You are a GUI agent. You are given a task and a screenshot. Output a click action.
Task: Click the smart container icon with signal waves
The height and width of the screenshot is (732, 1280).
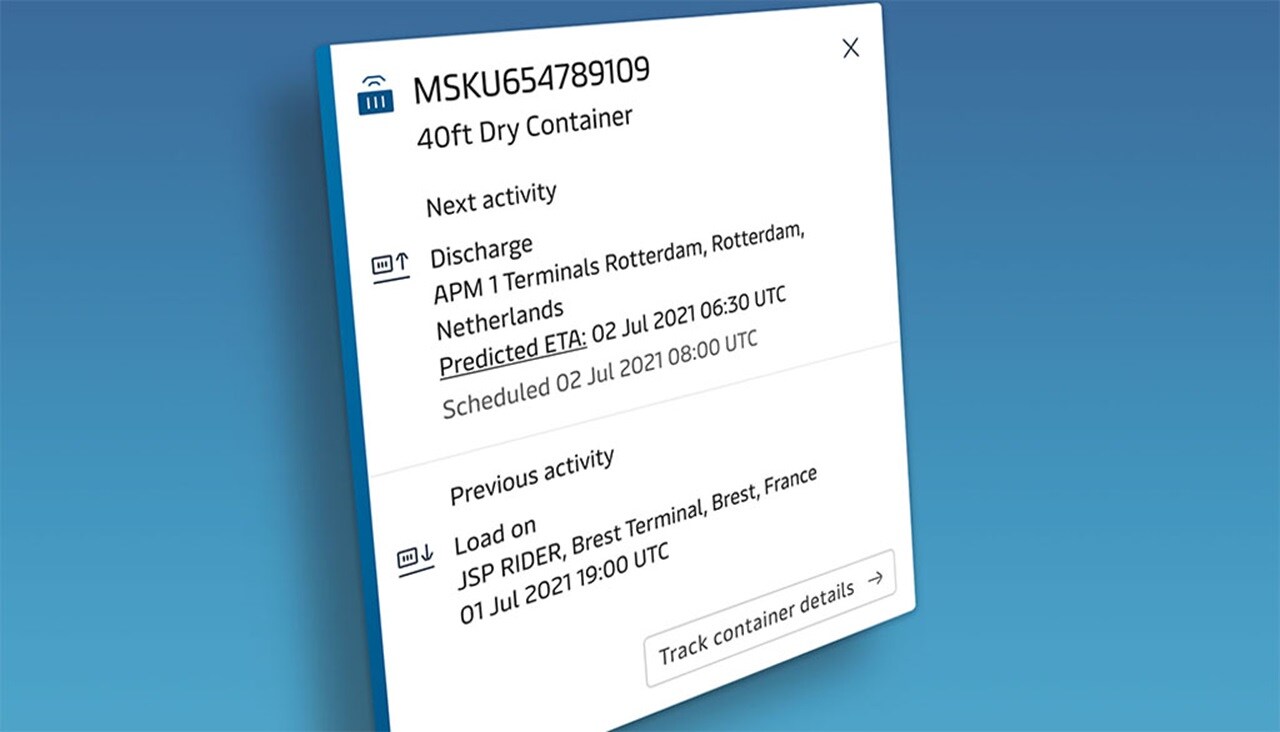coord(376,92)
